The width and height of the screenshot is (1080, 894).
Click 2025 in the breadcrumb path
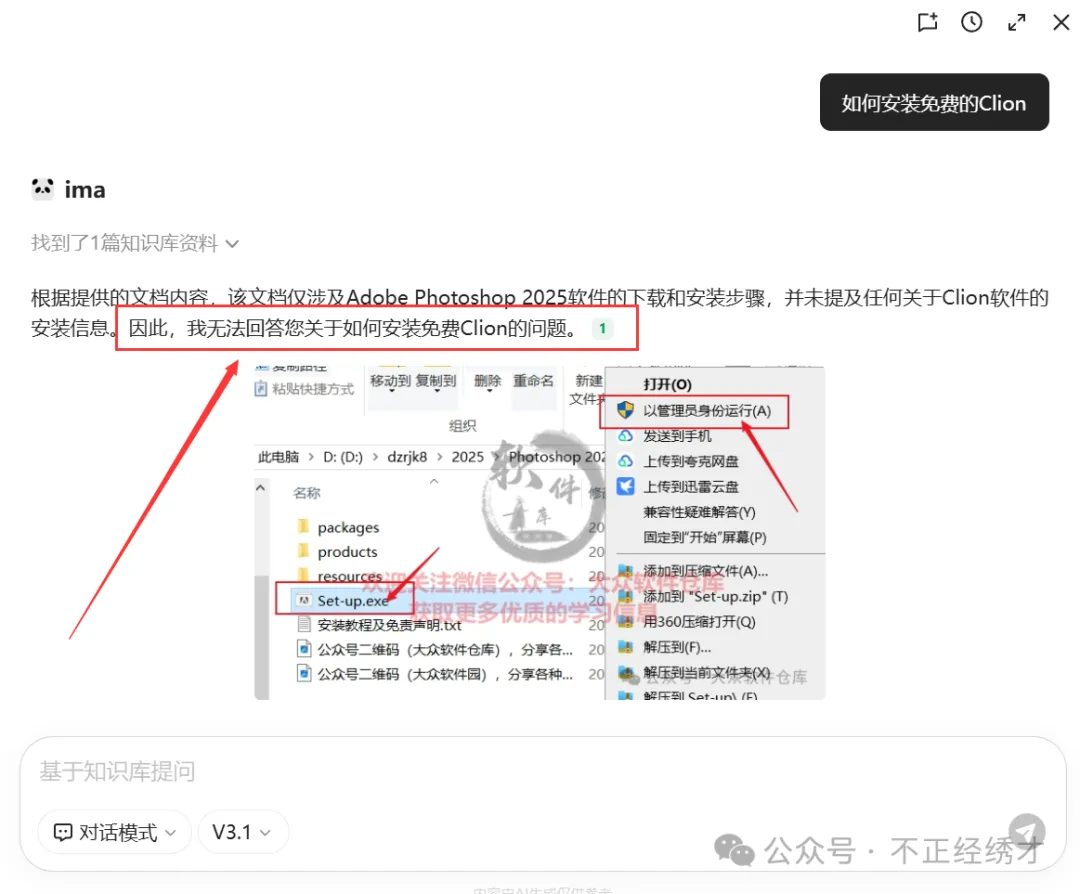pyautogui.click(x=468, y=457)
